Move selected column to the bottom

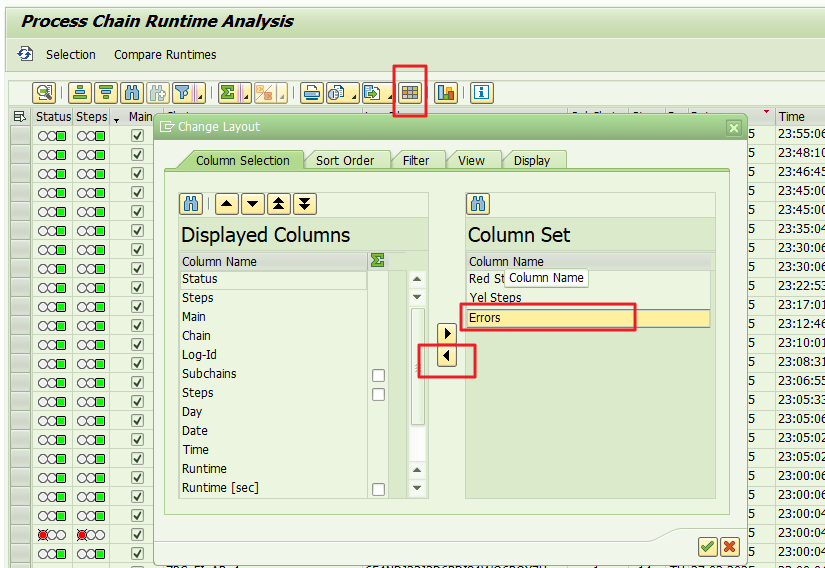pos(305,204)
